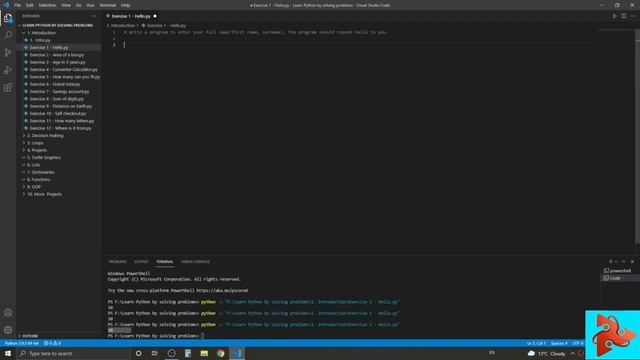The image size is (640, 360).
Task: Click in Type here to search box
Action: coord(74,353)
